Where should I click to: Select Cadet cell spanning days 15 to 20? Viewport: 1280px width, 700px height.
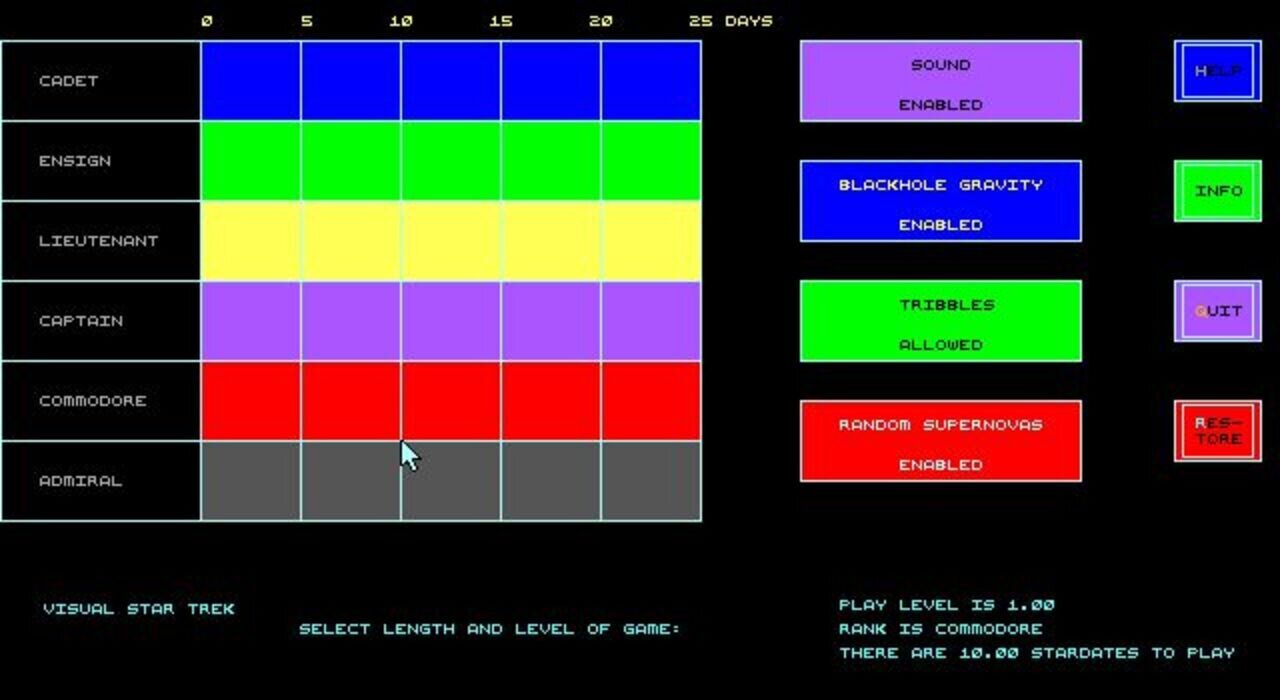pyautogui.click(x=551, y=81)
